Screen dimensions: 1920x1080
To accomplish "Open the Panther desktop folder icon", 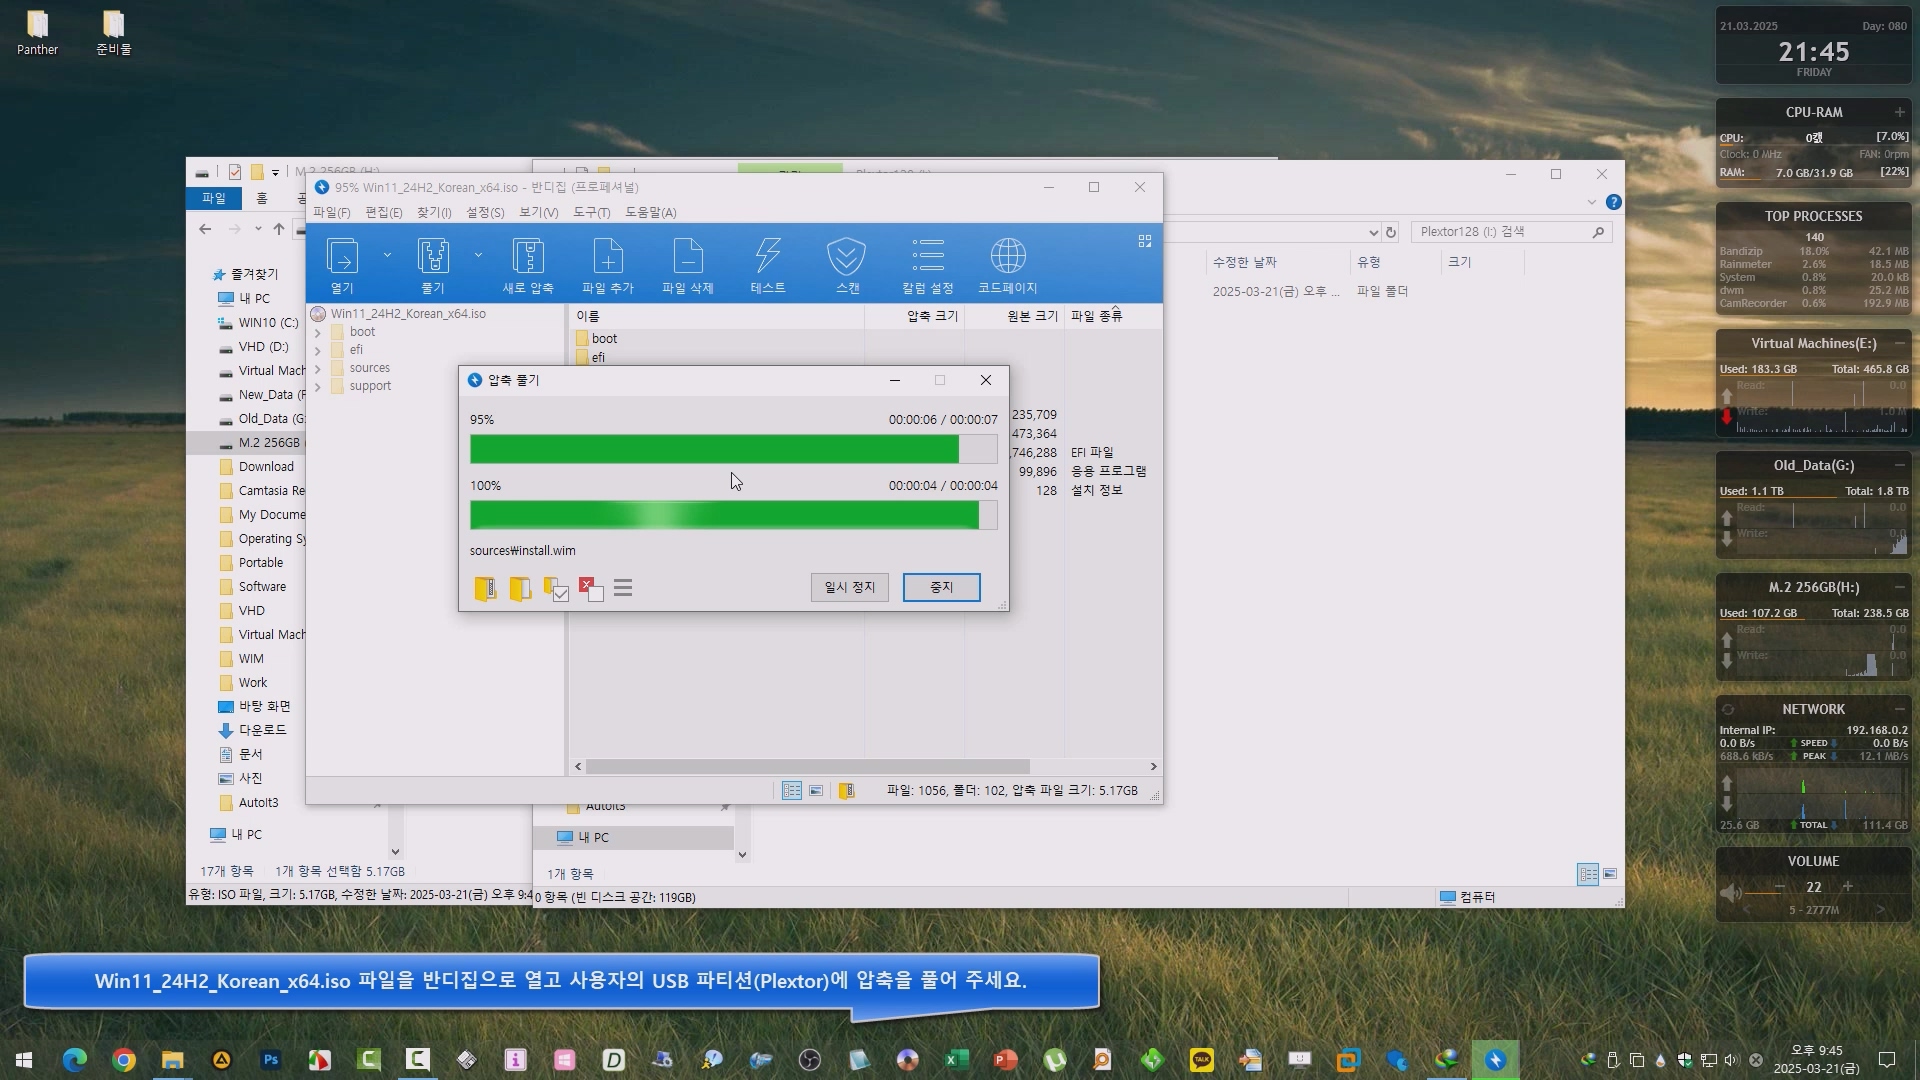I will tap(37, 32).
